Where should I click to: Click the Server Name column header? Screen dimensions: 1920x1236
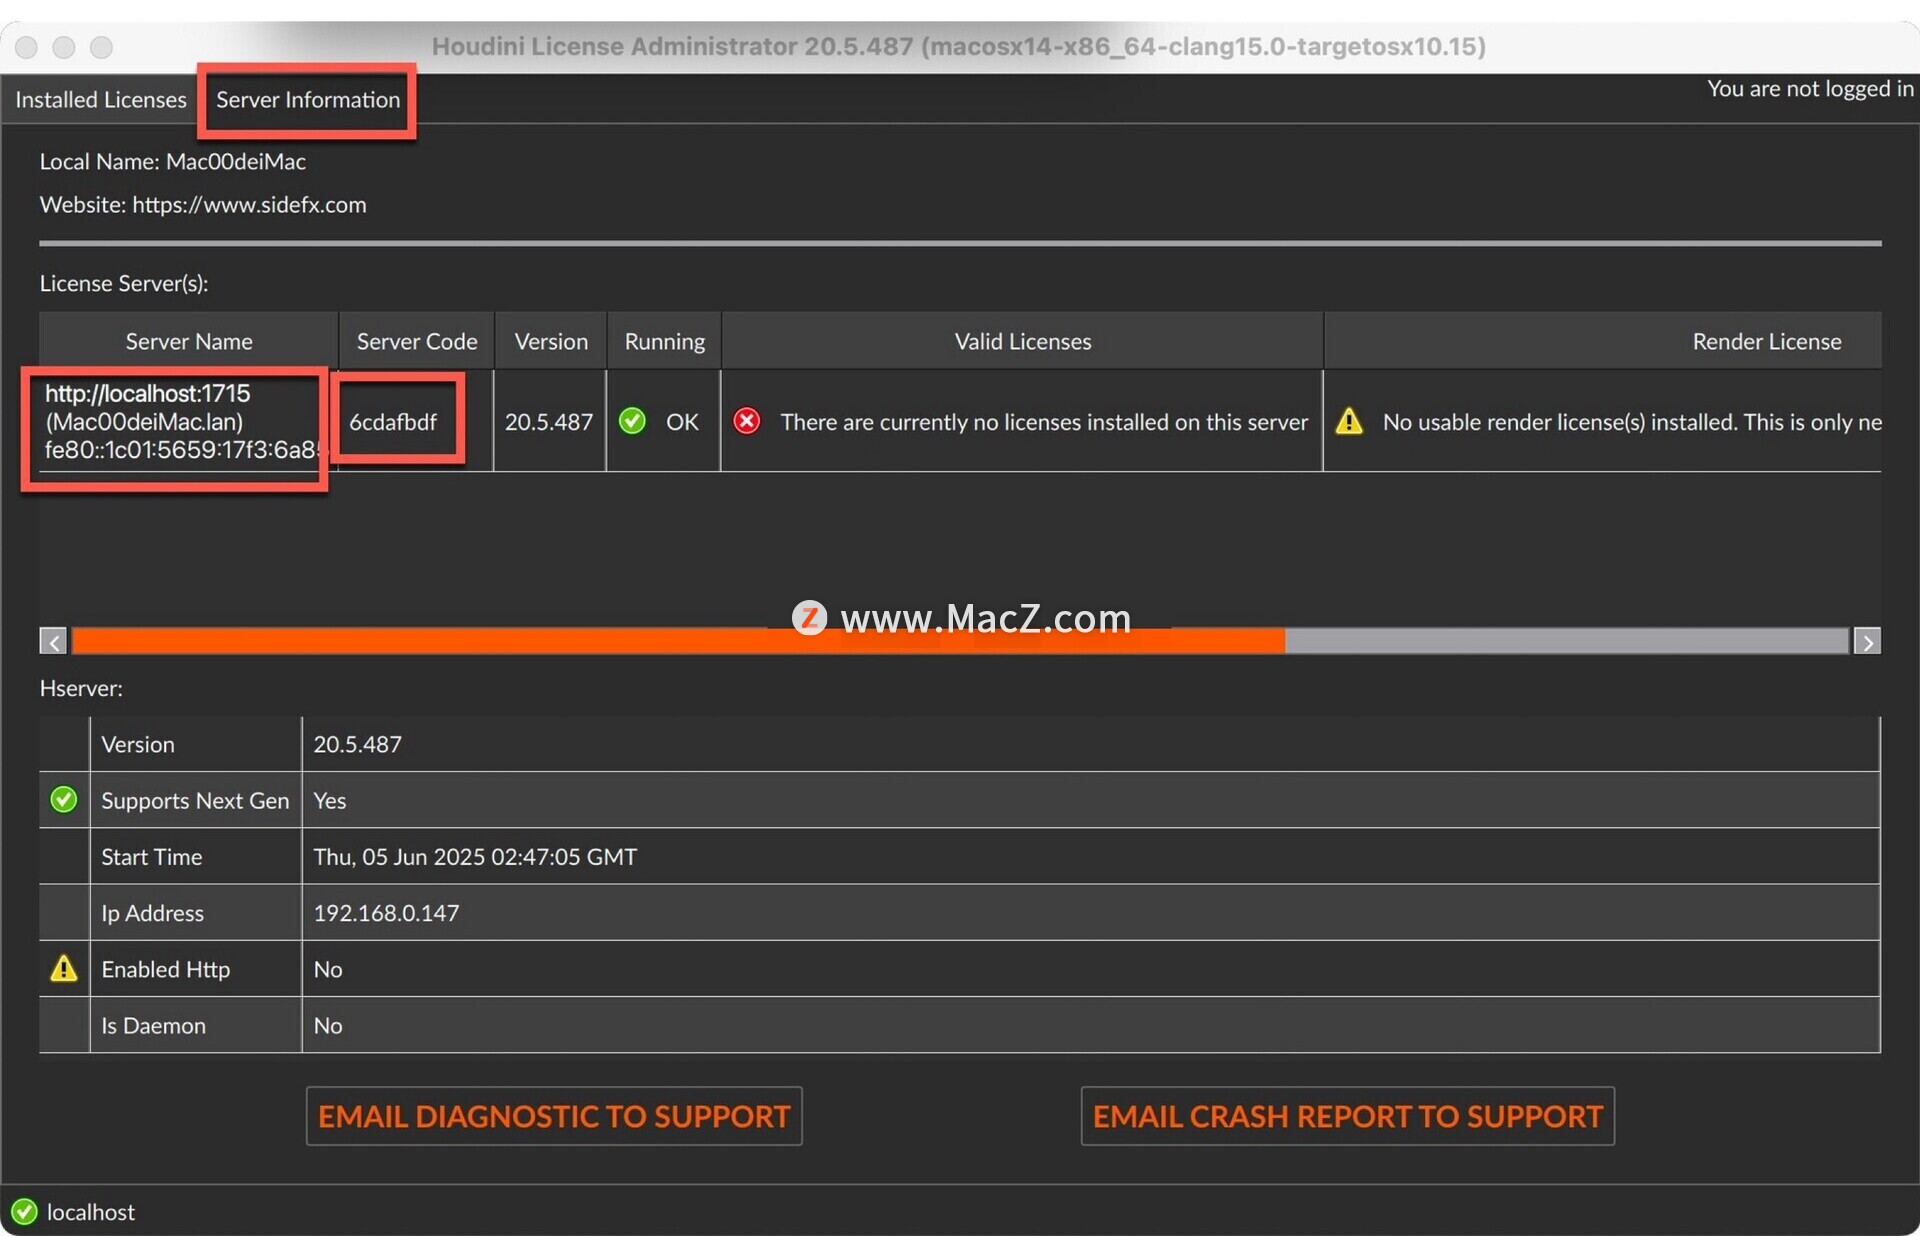(189, 342)
